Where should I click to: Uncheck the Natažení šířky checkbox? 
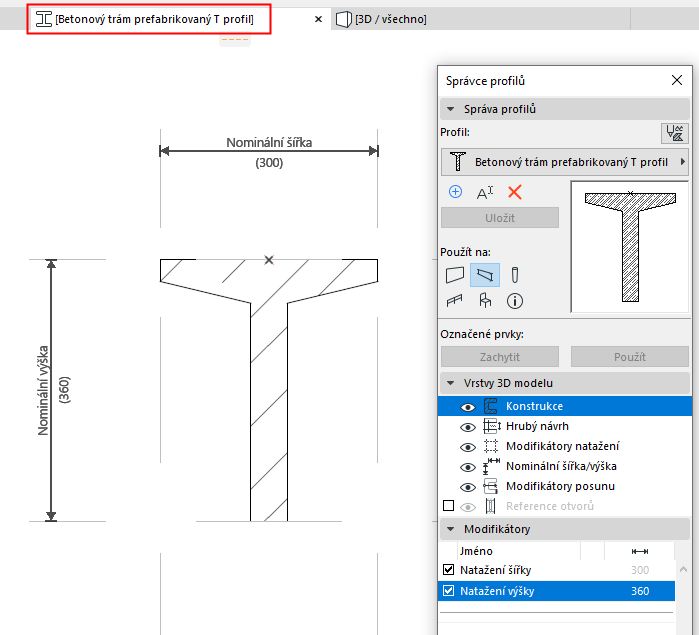coord(448,570)
